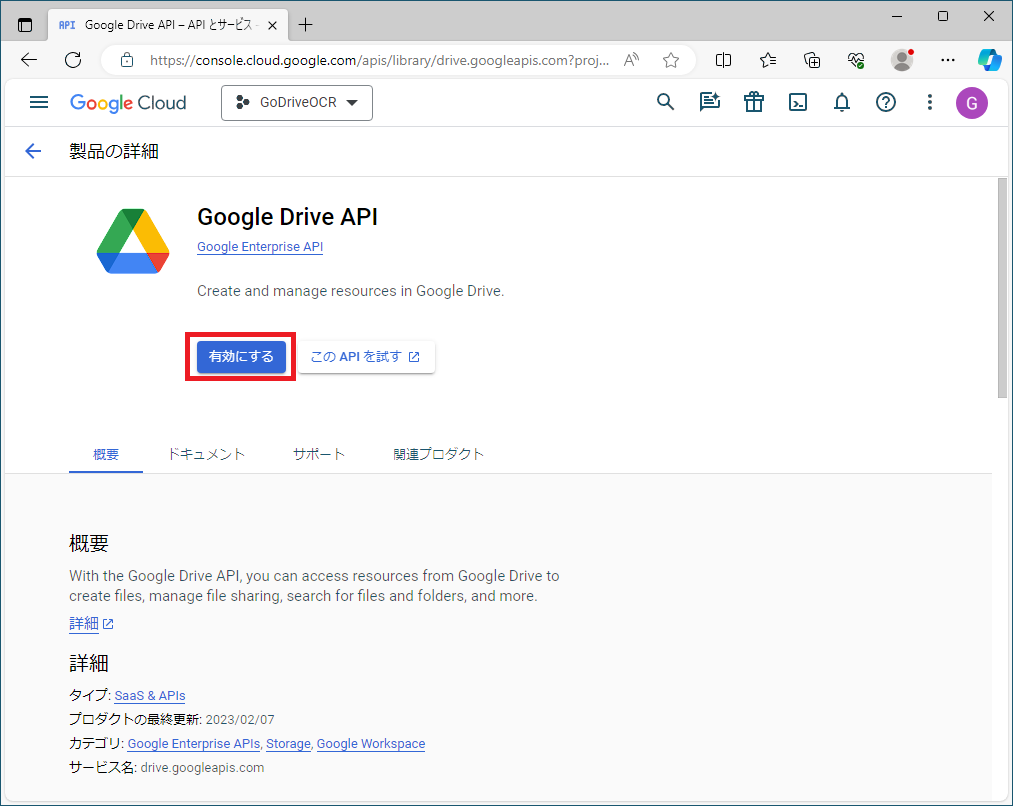1013x806 pixels.
Task: Go back using the blue arrow beside 製品の詳細
Action: point(33,151)
